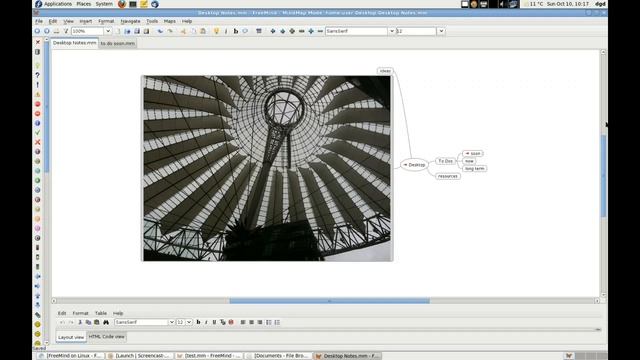Switch to '[test.mm - FreeMind' taskbar window
Screen dimensions: 640x360
click(210, 356)
